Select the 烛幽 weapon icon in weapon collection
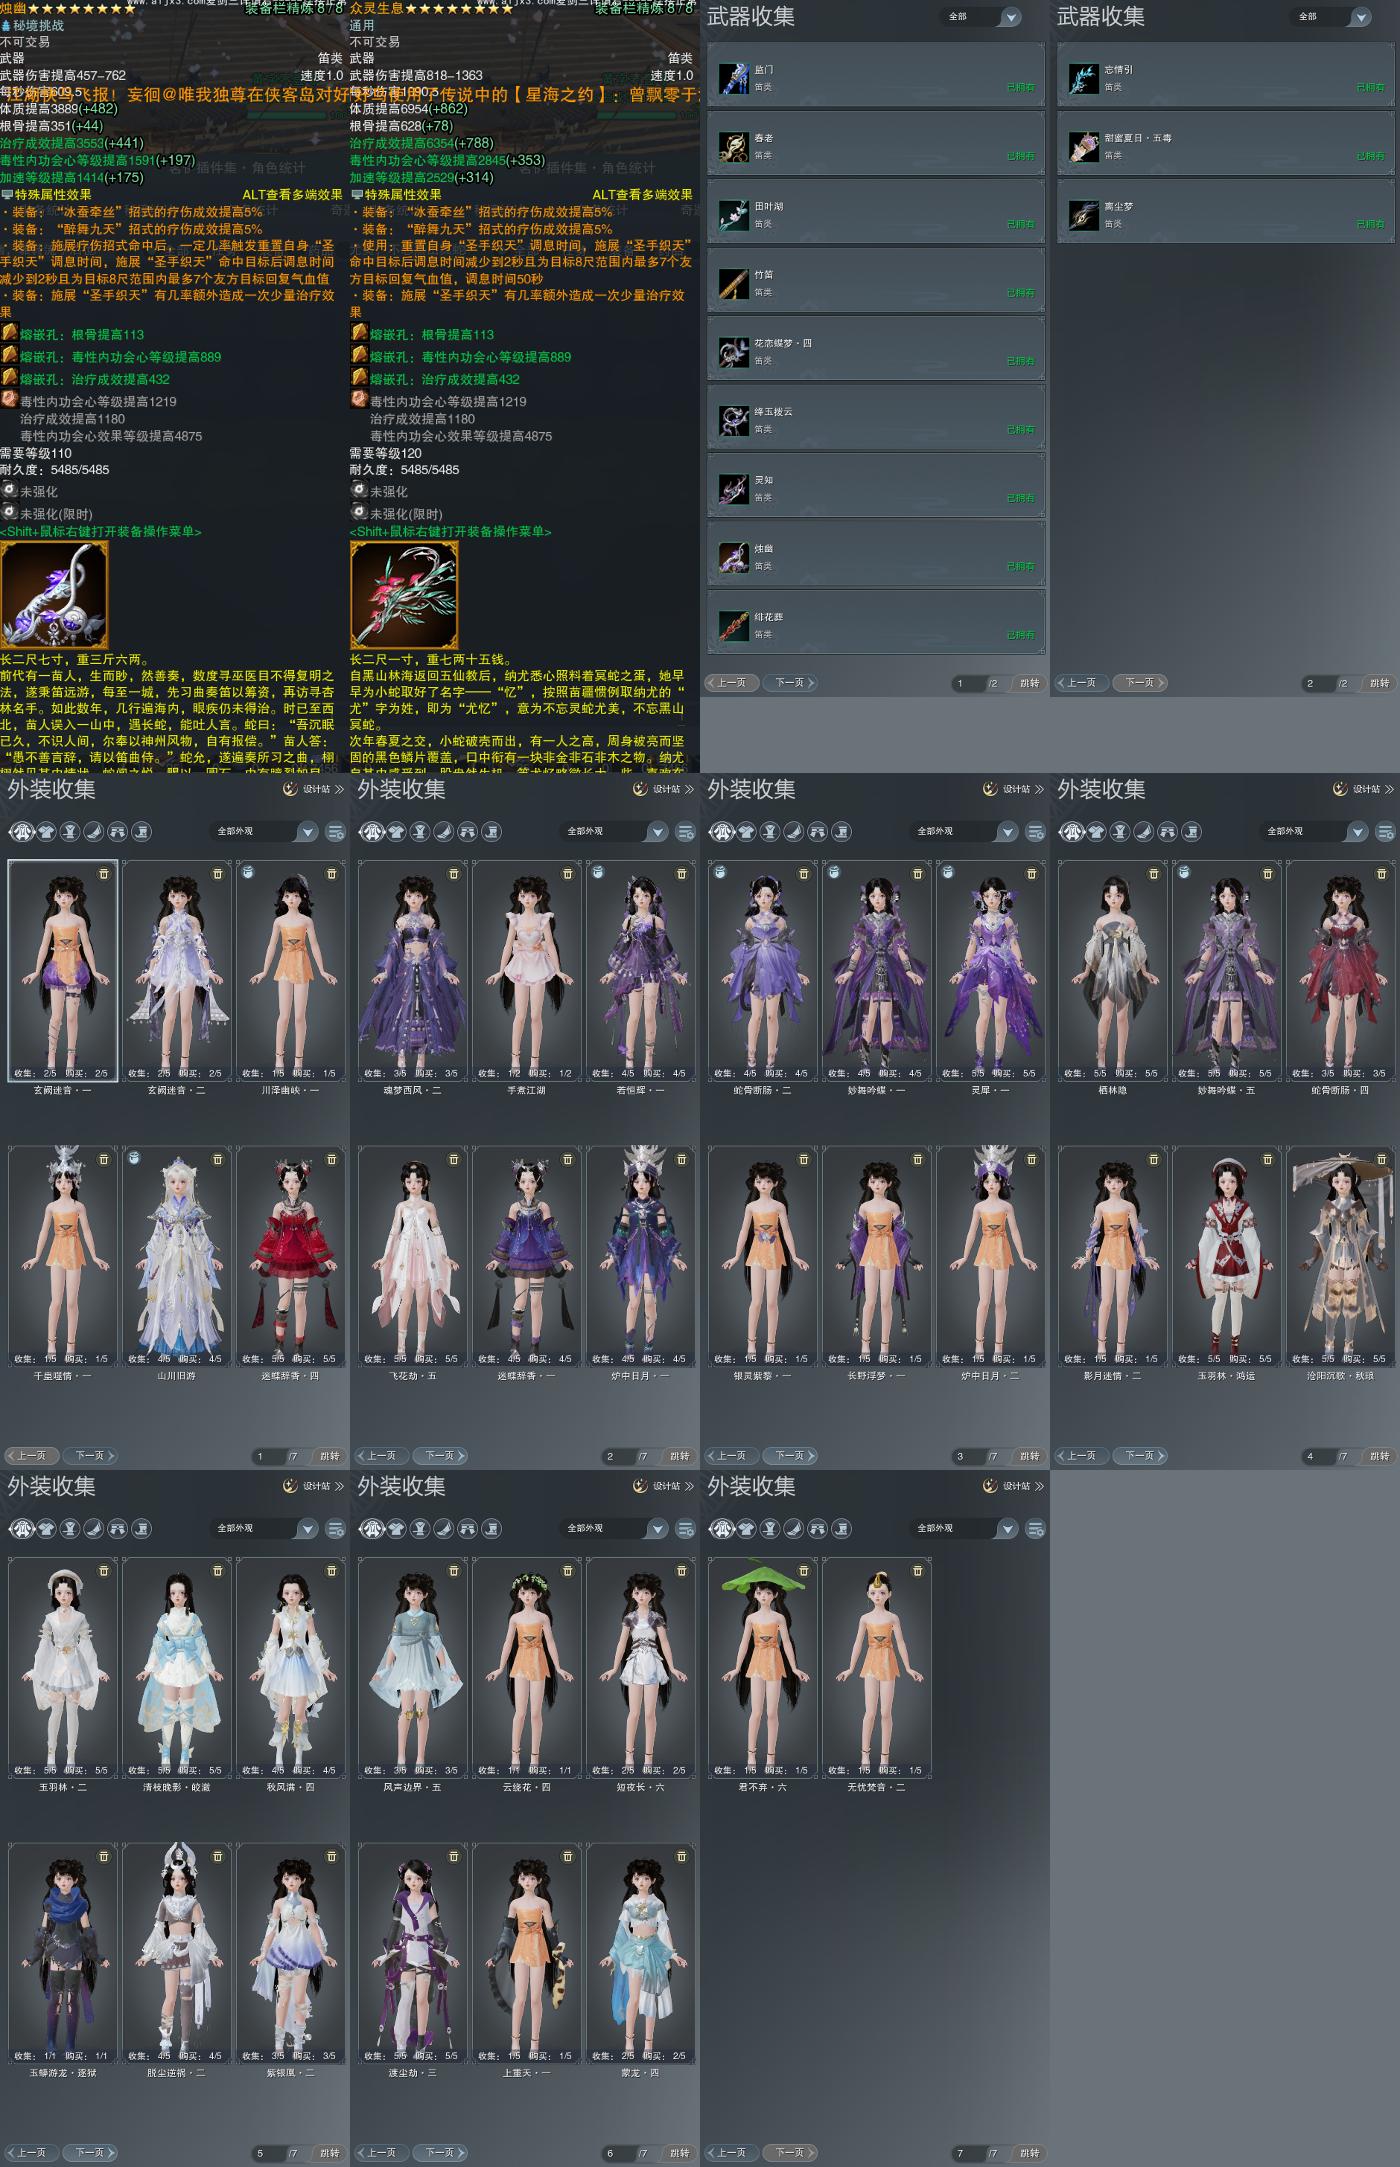Viewport: 1400px width, 2167px height. 734,558
